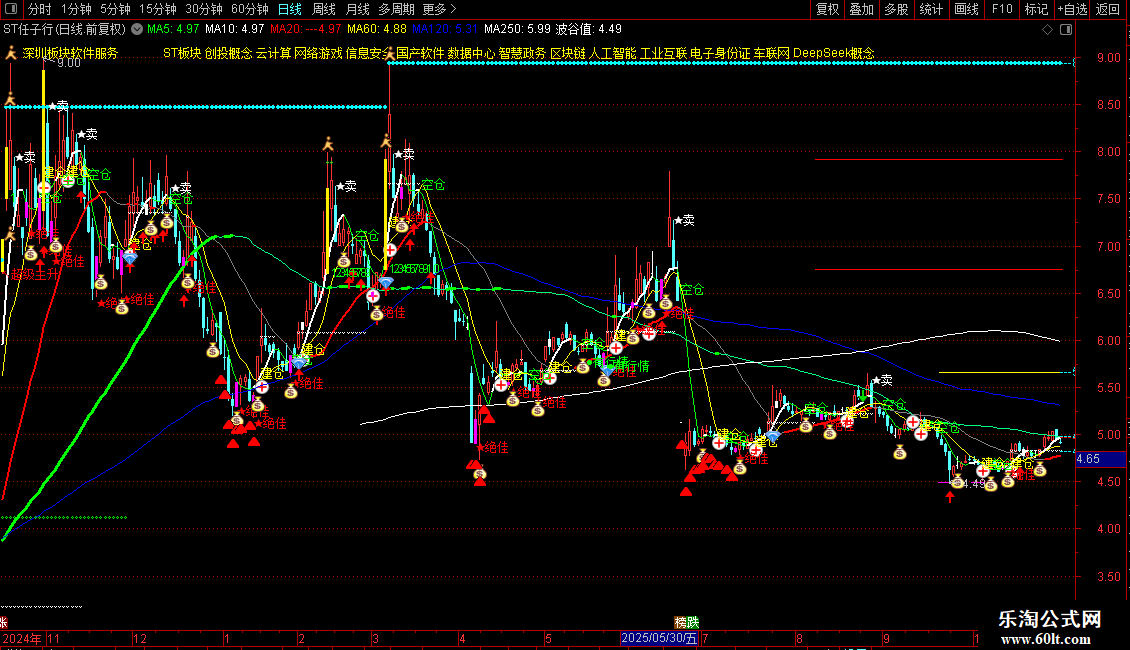Open the dropdown beside ST任子行 title
Image resolution: width=1130 pixels, height=650 pixels.
pyautogui.click(x=137, y=30)
